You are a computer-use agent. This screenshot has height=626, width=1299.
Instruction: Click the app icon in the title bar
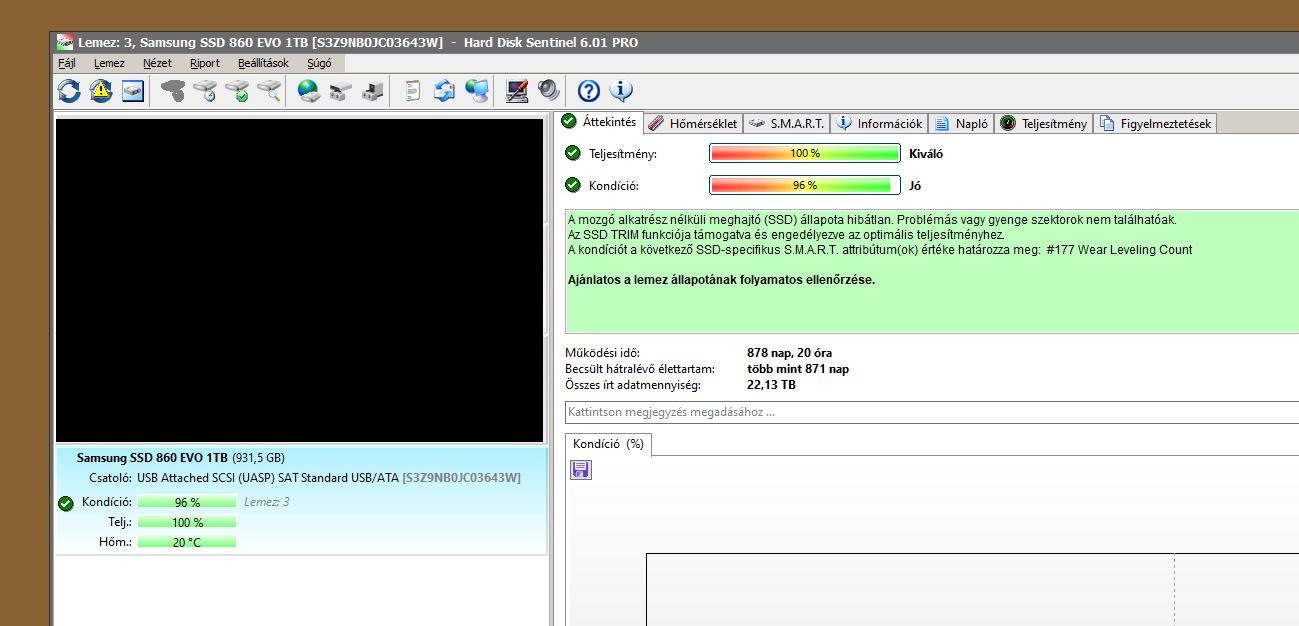(x=65, y=42)
